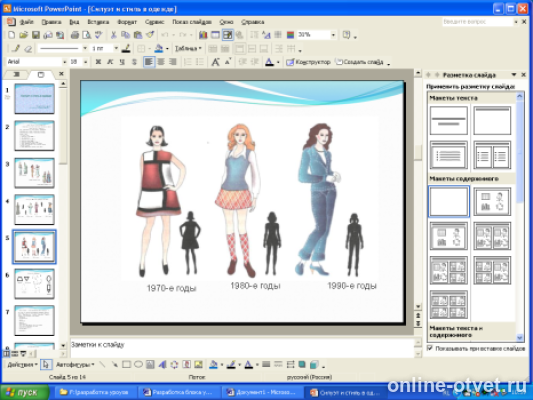Open the Формат menu

pos(127,22)
